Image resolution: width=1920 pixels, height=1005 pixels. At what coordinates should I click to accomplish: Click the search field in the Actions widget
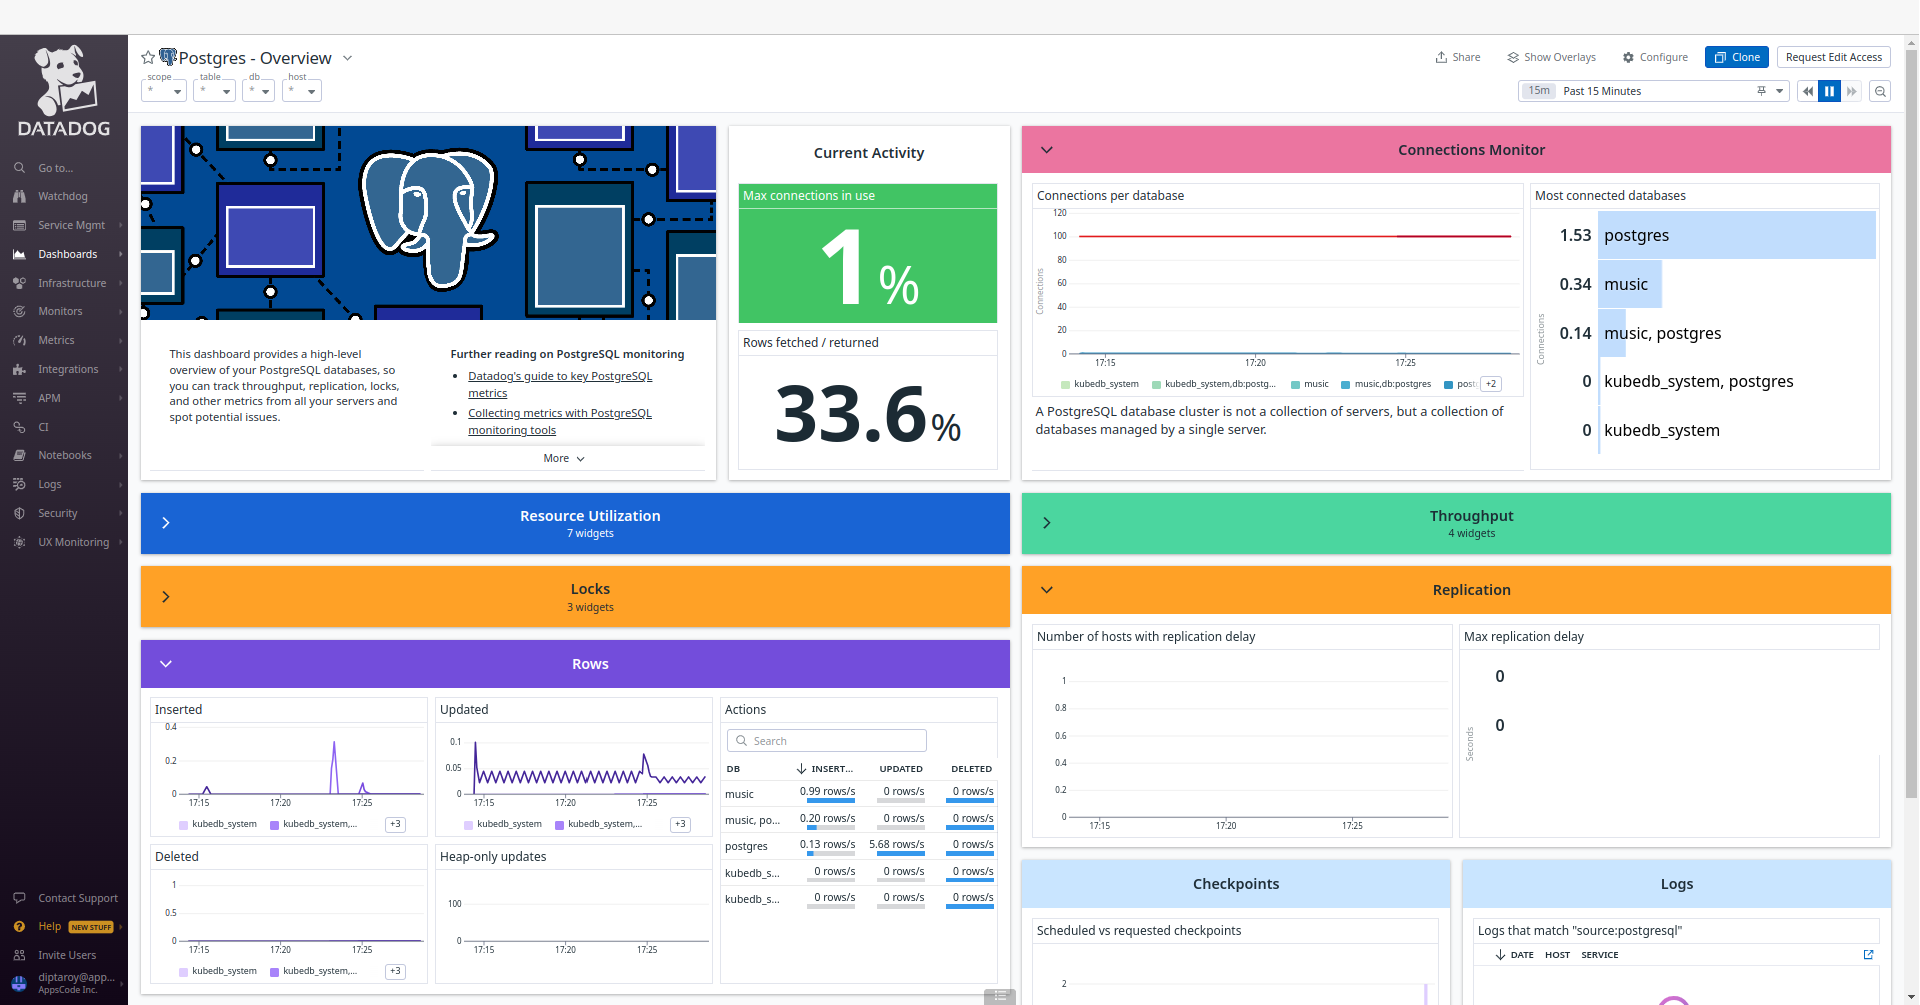(x=826, y=740)
